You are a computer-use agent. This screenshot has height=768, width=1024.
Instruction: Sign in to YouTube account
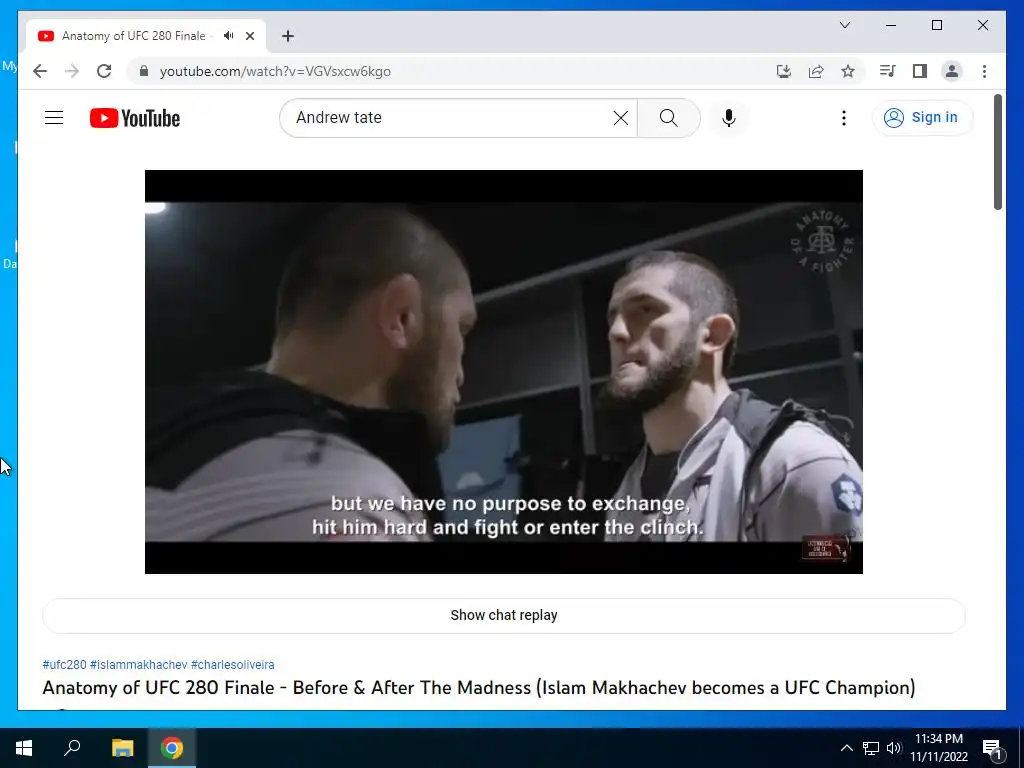click(921, 118)
